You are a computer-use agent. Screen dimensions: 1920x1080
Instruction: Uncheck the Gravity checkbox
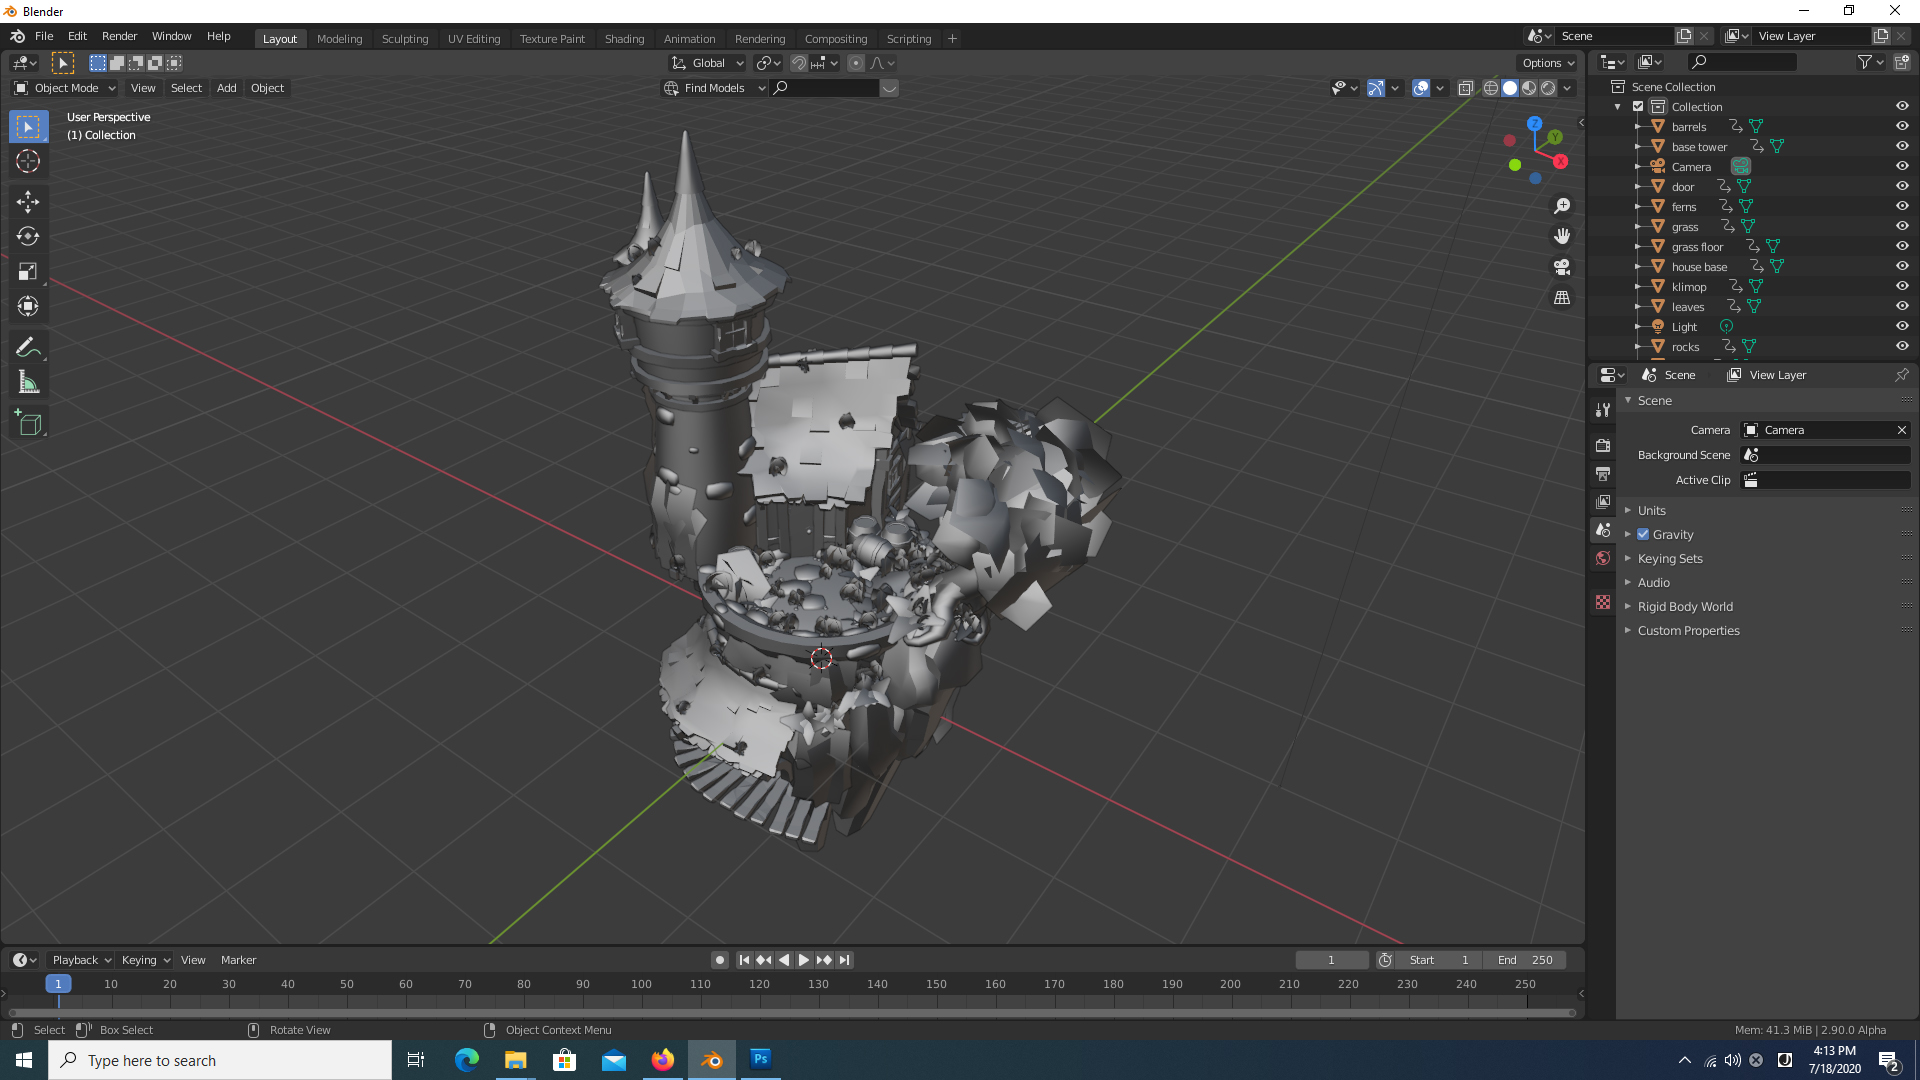[1642, 534]
